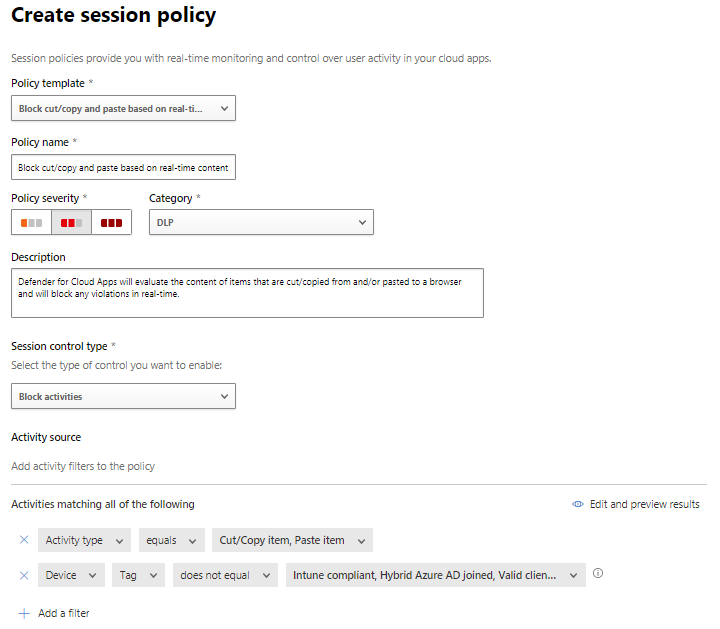Change the does not equal operator
Viewport: 720px width, 629px height.
coord(224,575)
